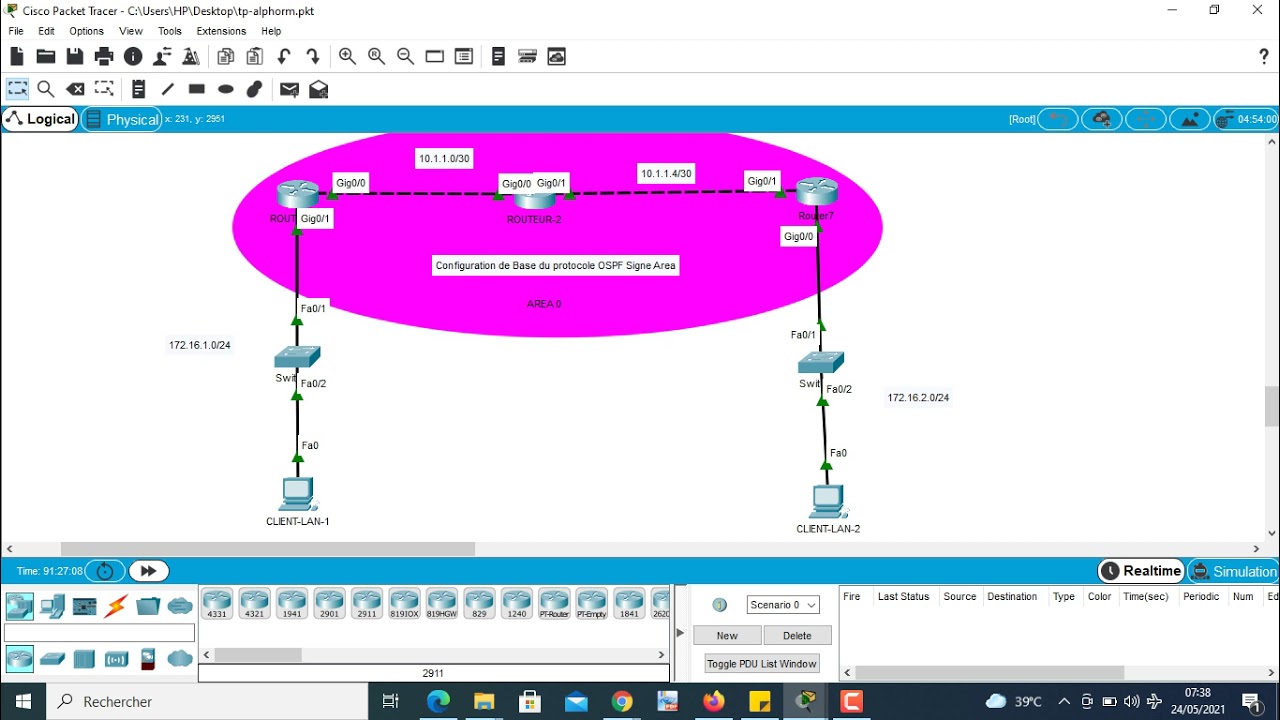Open the Tools menu
The image size is (1280, 720).
click(170, 31)
